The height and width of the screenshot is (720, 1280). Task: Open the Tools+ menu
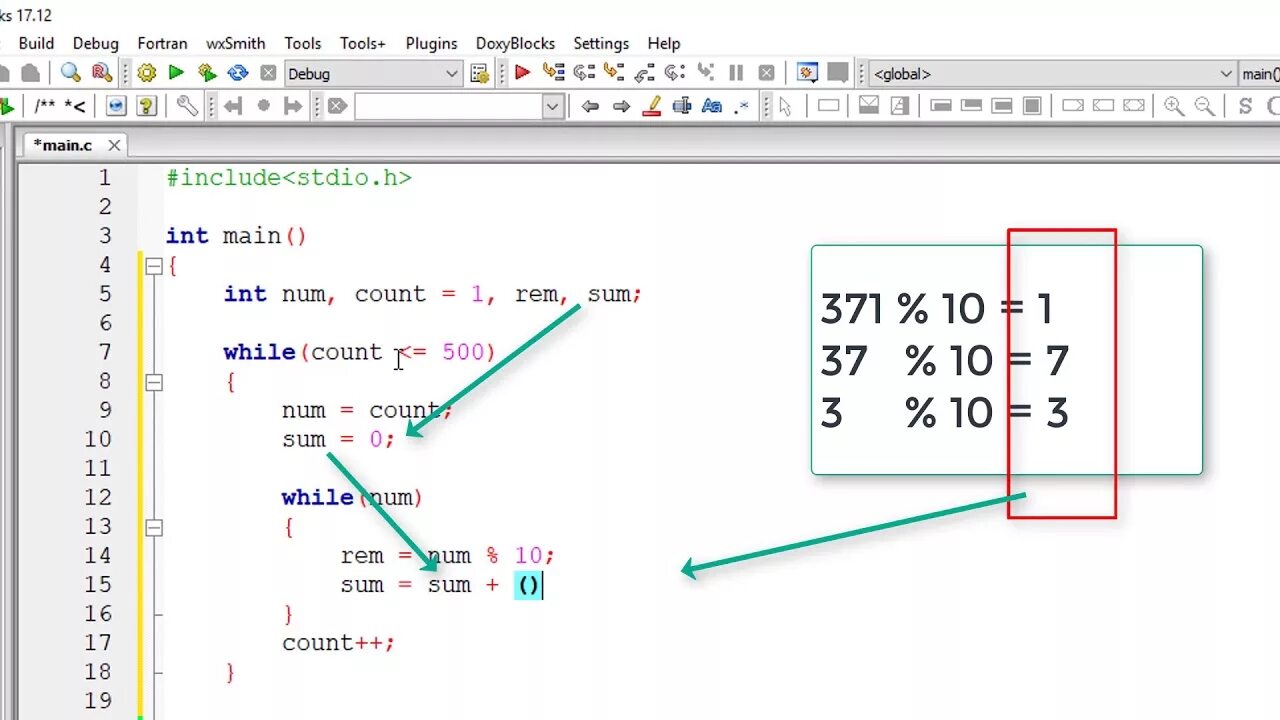(362, 43)
